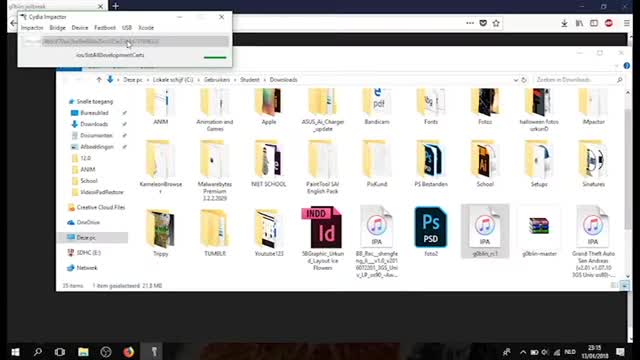640x360 pixels.
Task: Open the Firefox downloads arrow
Action: tap(564, 23)
